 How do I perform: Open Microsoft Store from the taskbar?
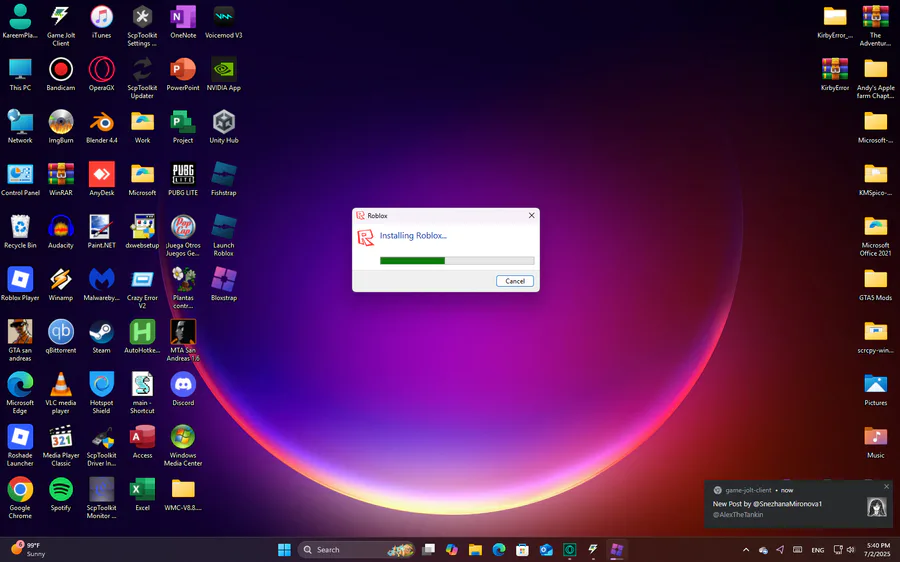[x=522, y=549]
